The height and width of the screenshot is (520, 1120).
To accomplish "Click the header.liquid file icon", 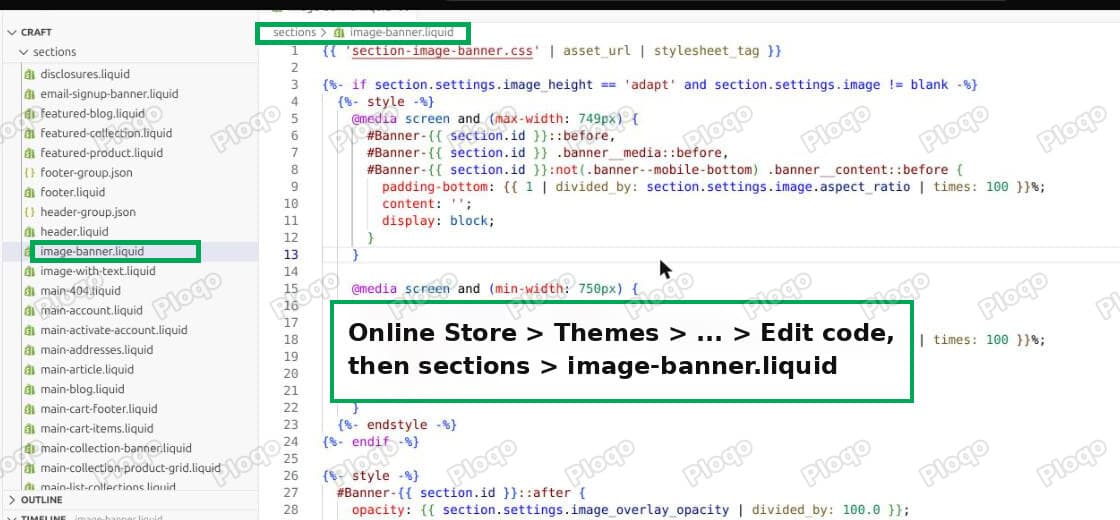I will pos(29,232).
